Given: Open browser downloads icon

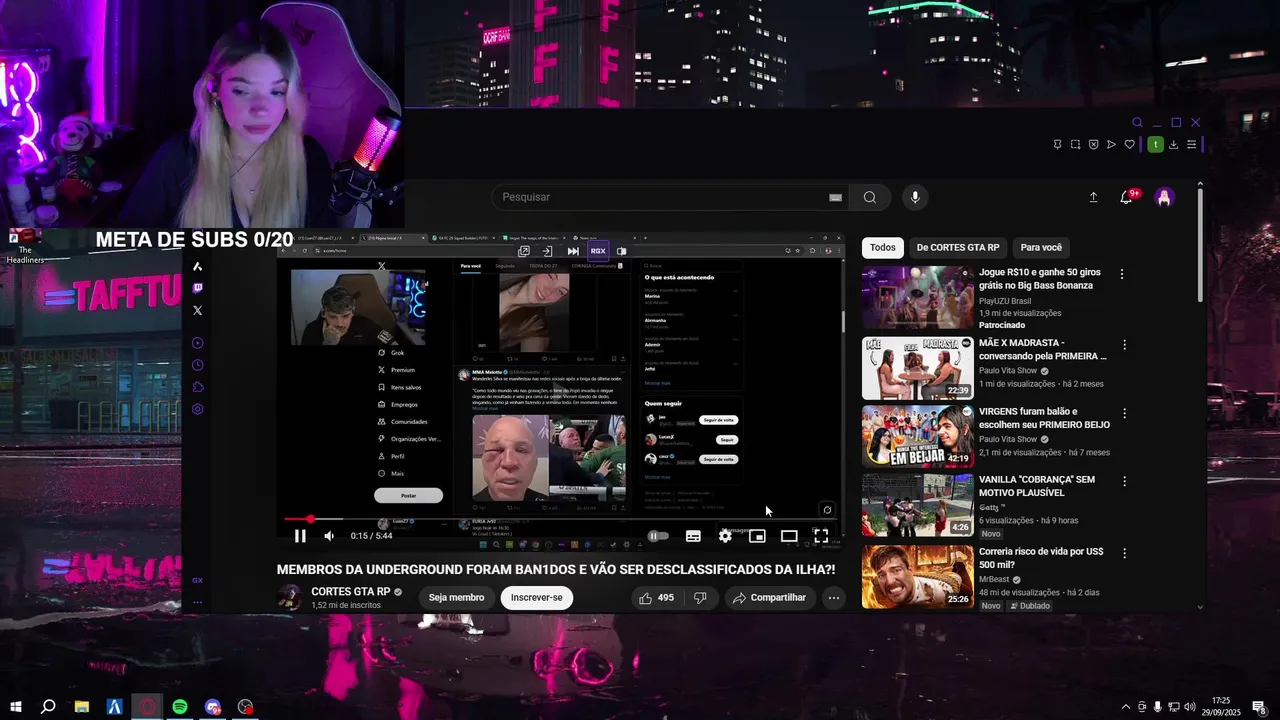Looking at the screenshot, I should coord(1173,145).
